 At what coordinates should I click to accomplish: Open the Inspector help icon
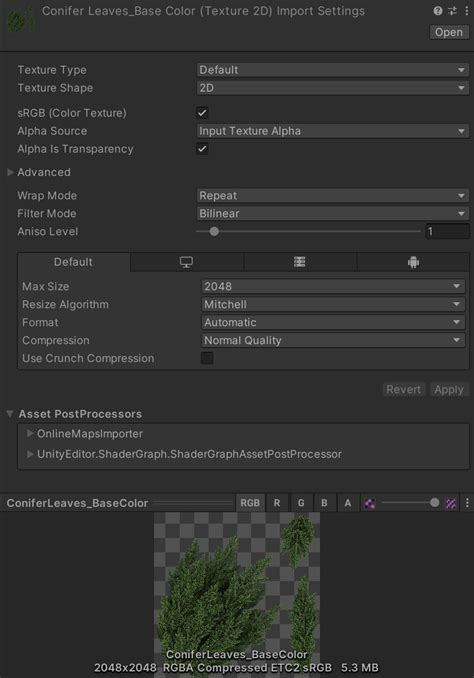click(438, 11)
